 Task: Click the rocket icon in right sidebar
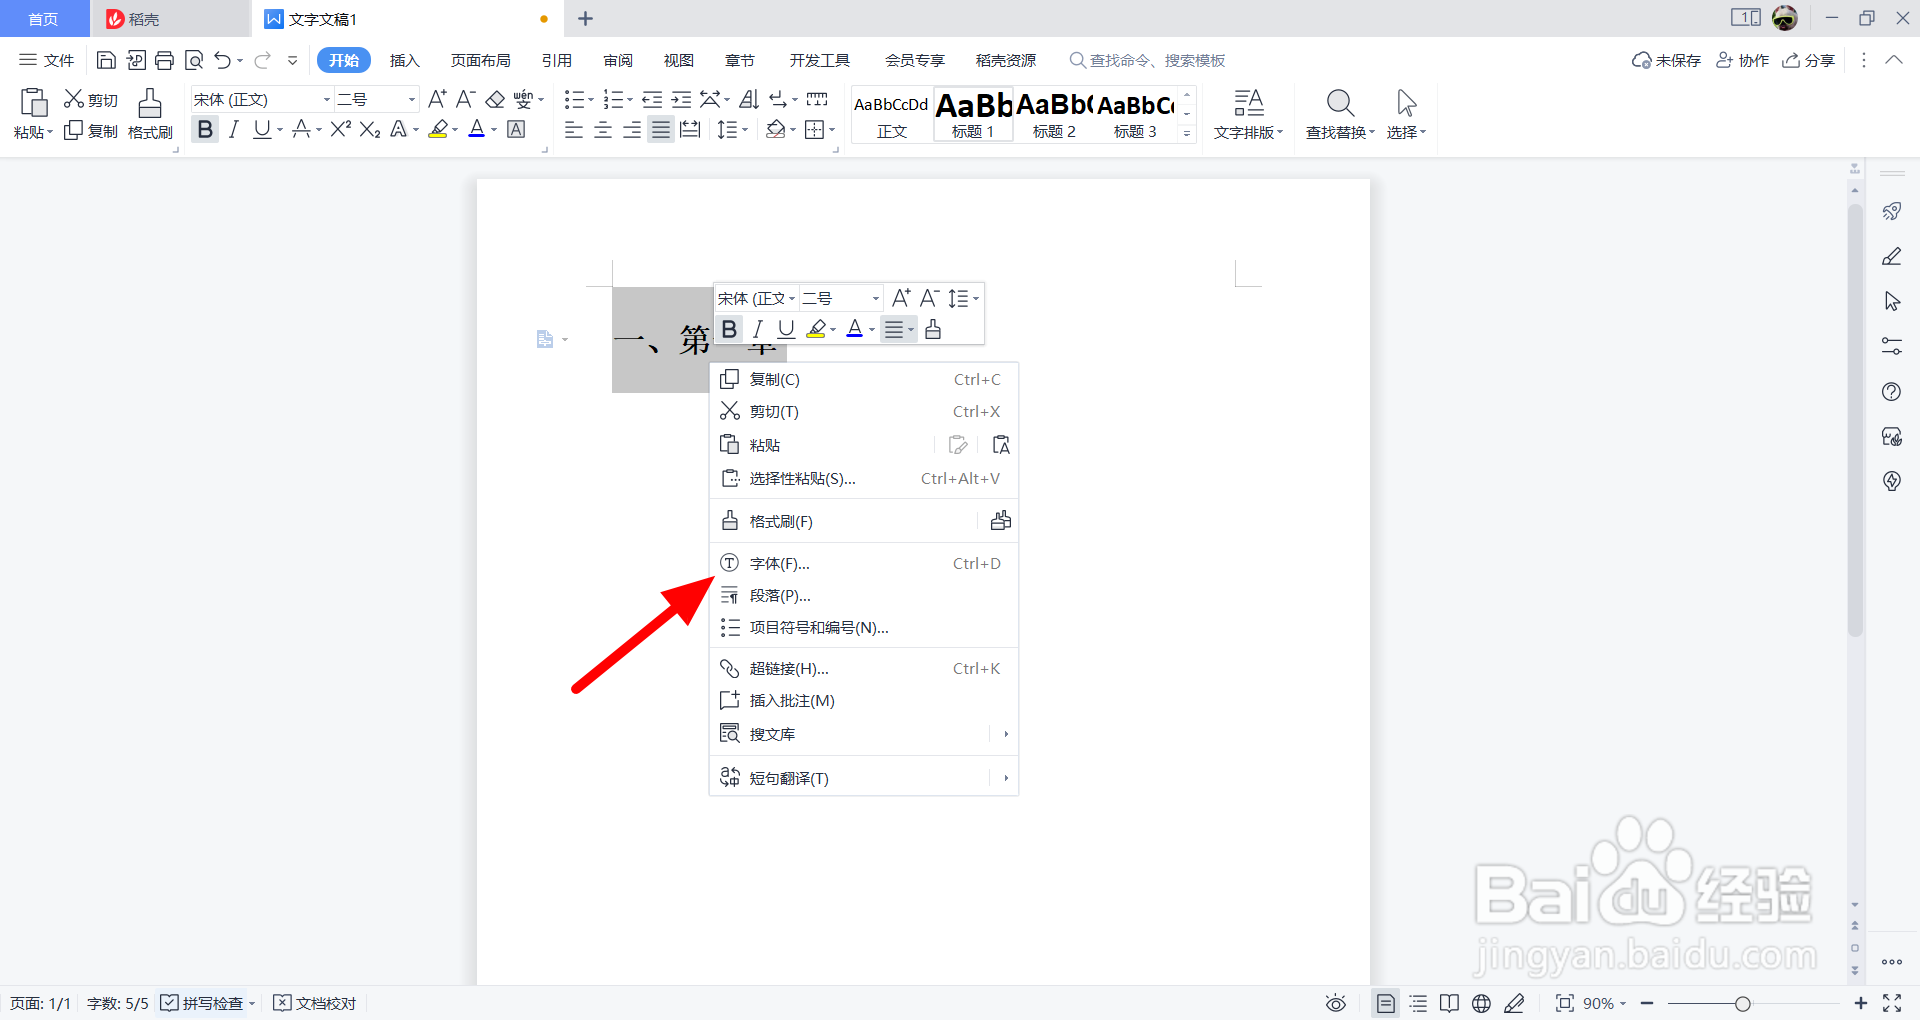1891,211
